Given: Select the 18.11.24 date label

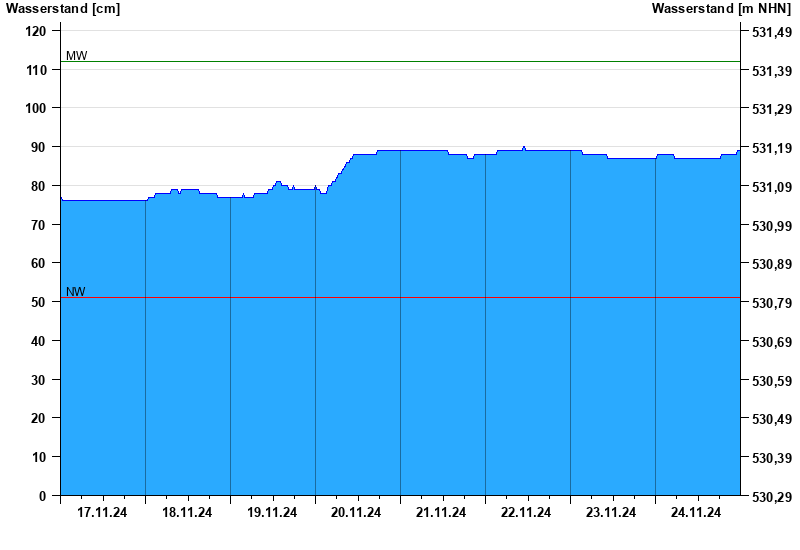Looking at the screenshot, I should (x=187, y=512).
